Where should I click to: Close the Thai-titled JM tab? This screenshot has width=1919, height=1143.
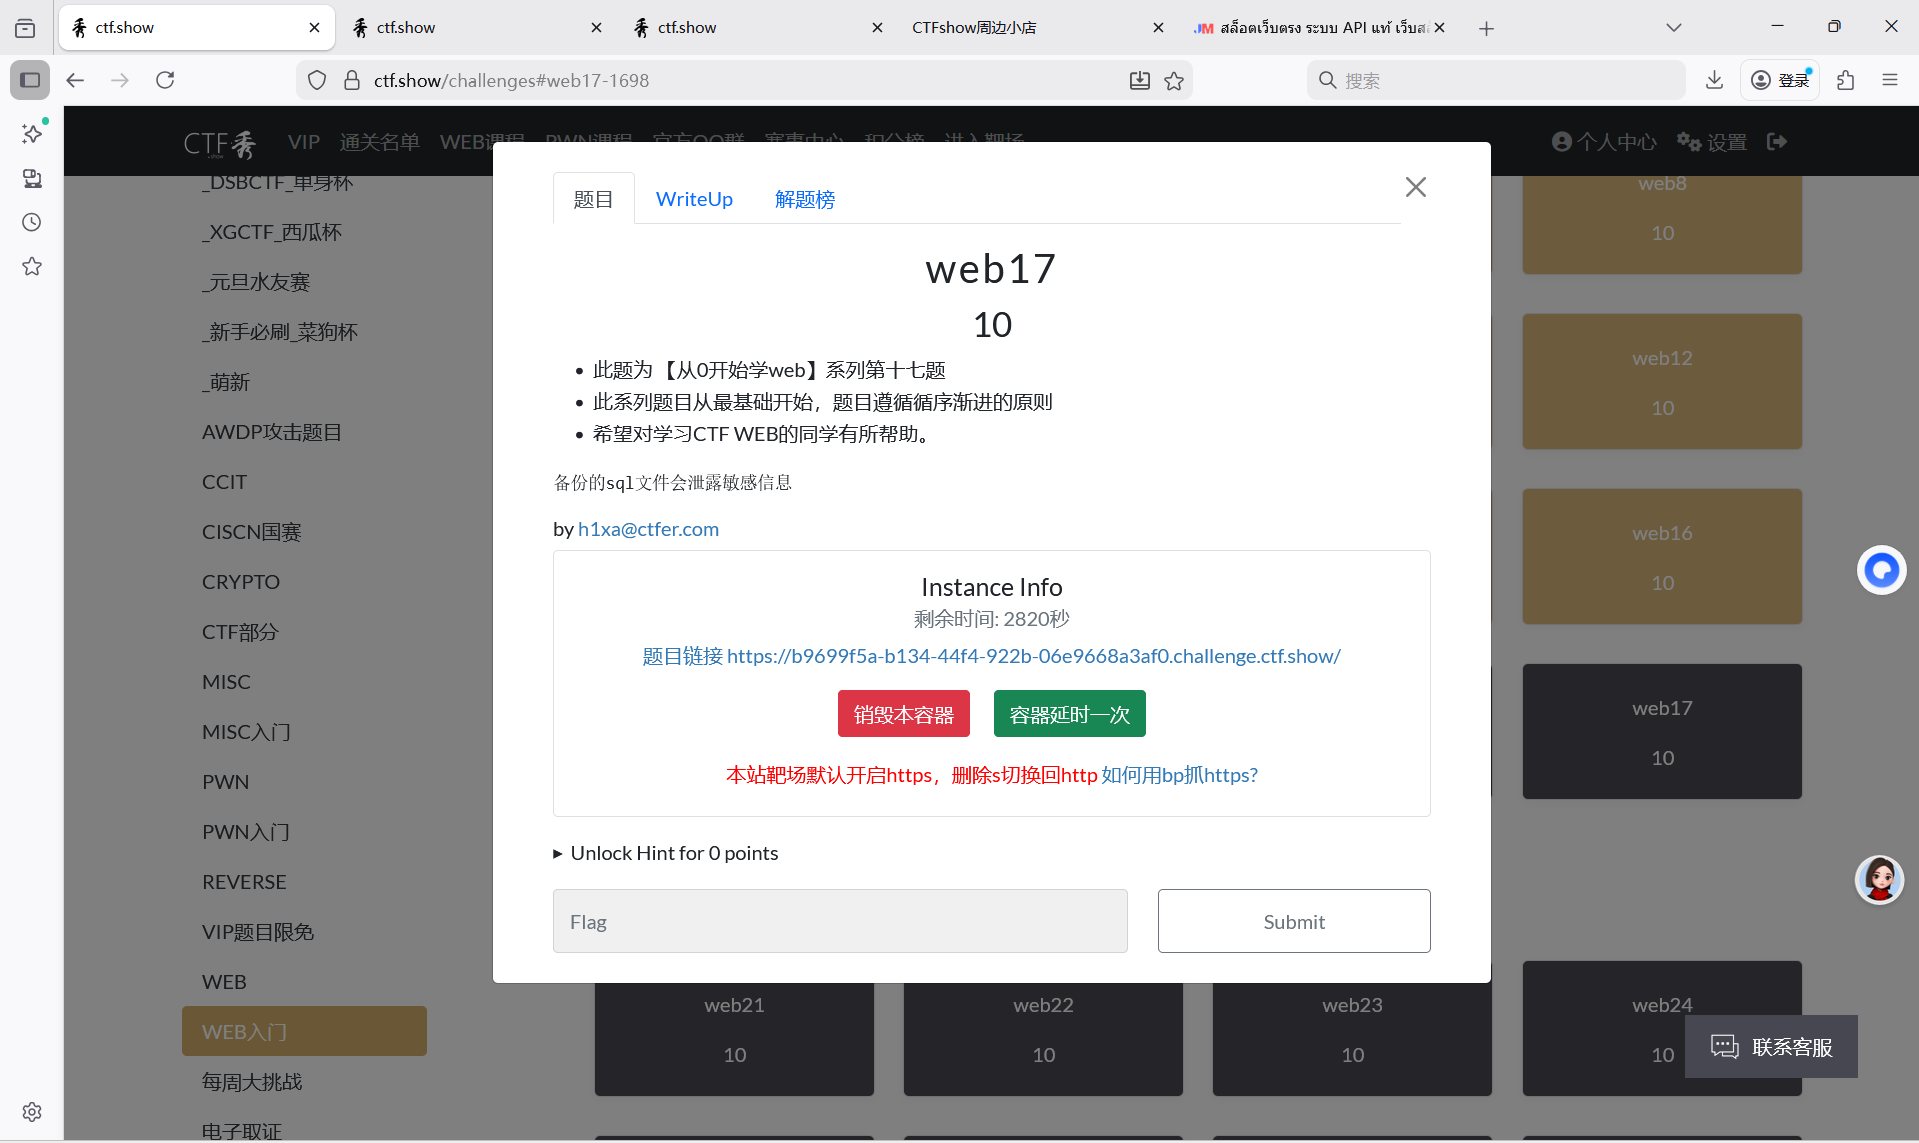(x=1439, y=28)
